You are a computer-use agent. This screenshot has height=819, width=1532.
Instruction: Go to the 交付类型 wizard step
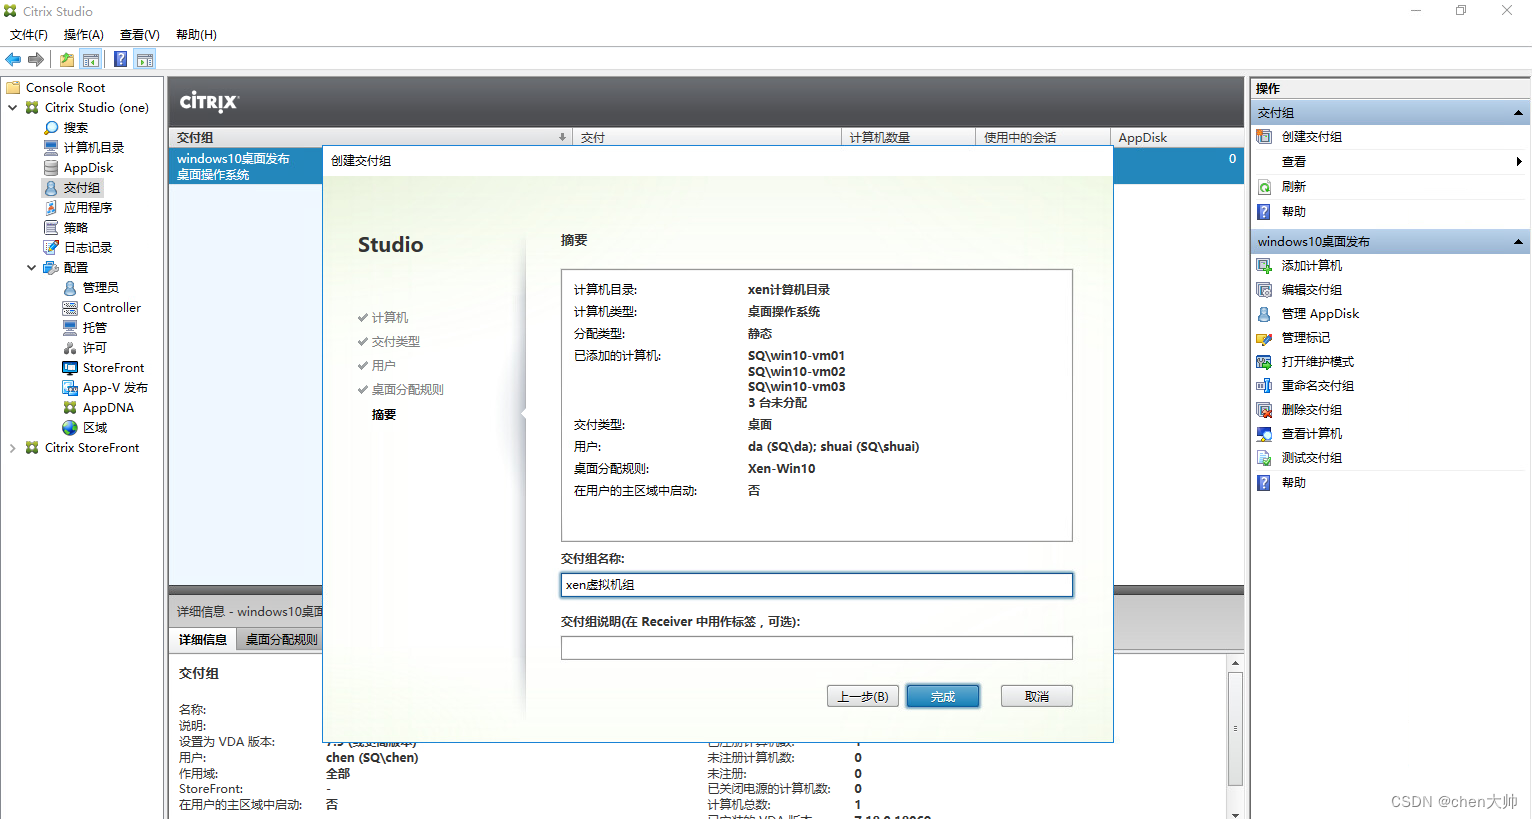396,342
